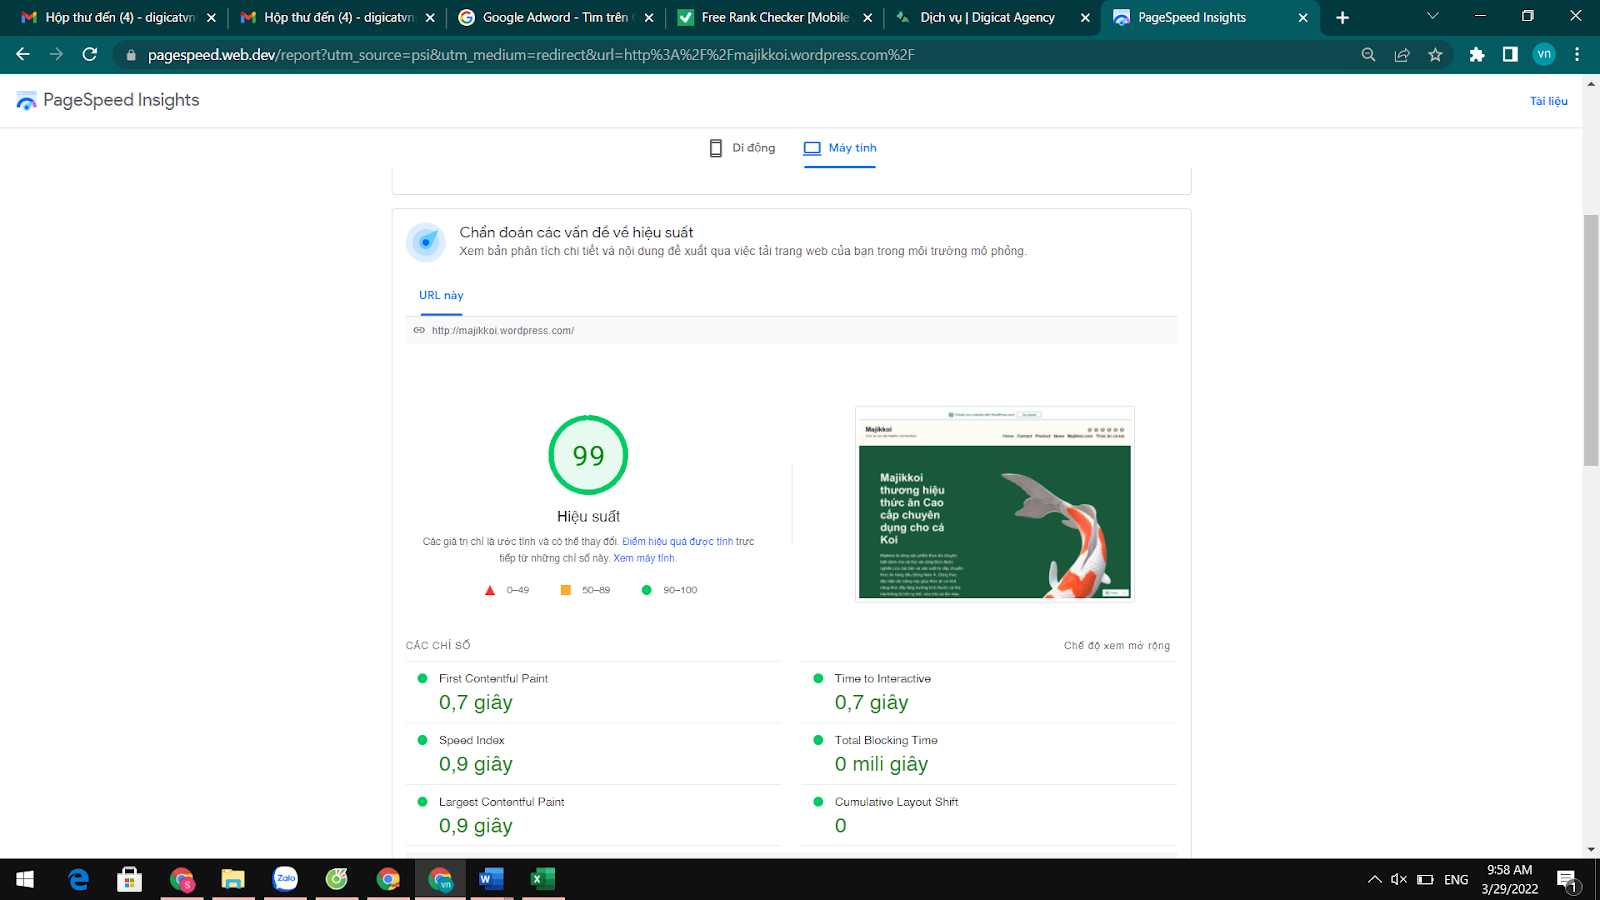Click the green 90–100 legend dot
The image size is (1600, 900).
(x=646, y=590)
